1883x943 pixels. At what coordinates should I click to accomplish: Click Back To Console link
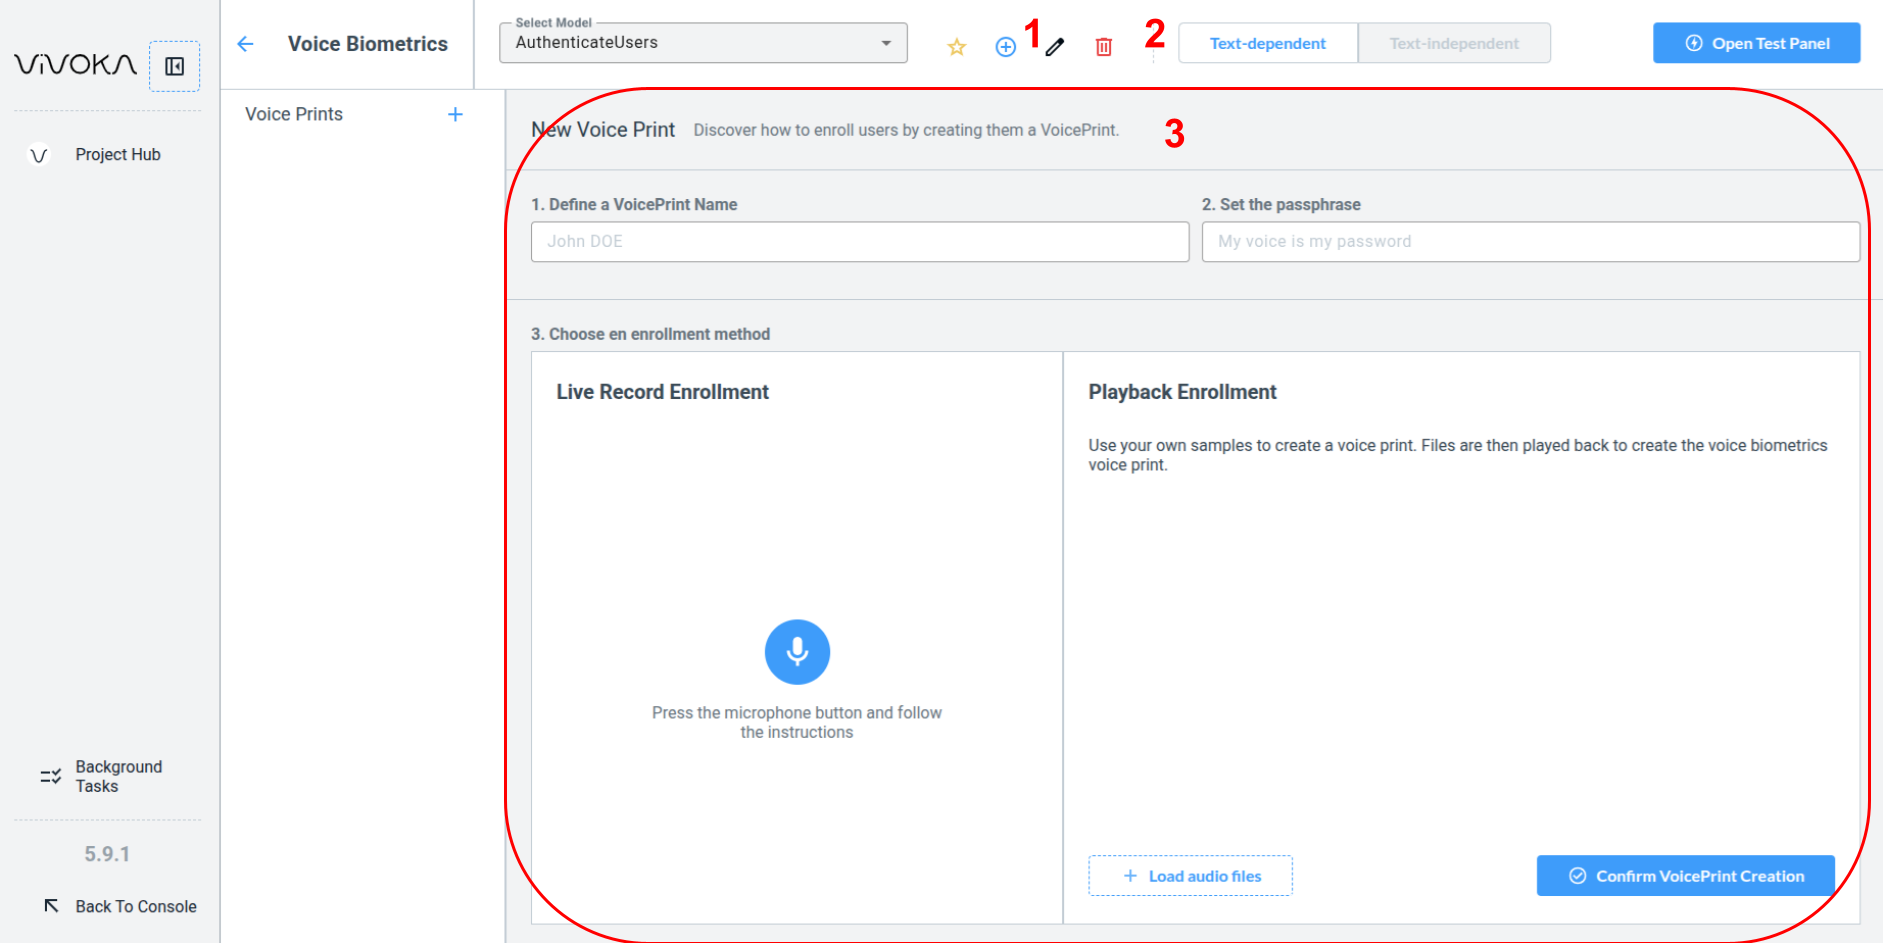(x=135, y=906)
